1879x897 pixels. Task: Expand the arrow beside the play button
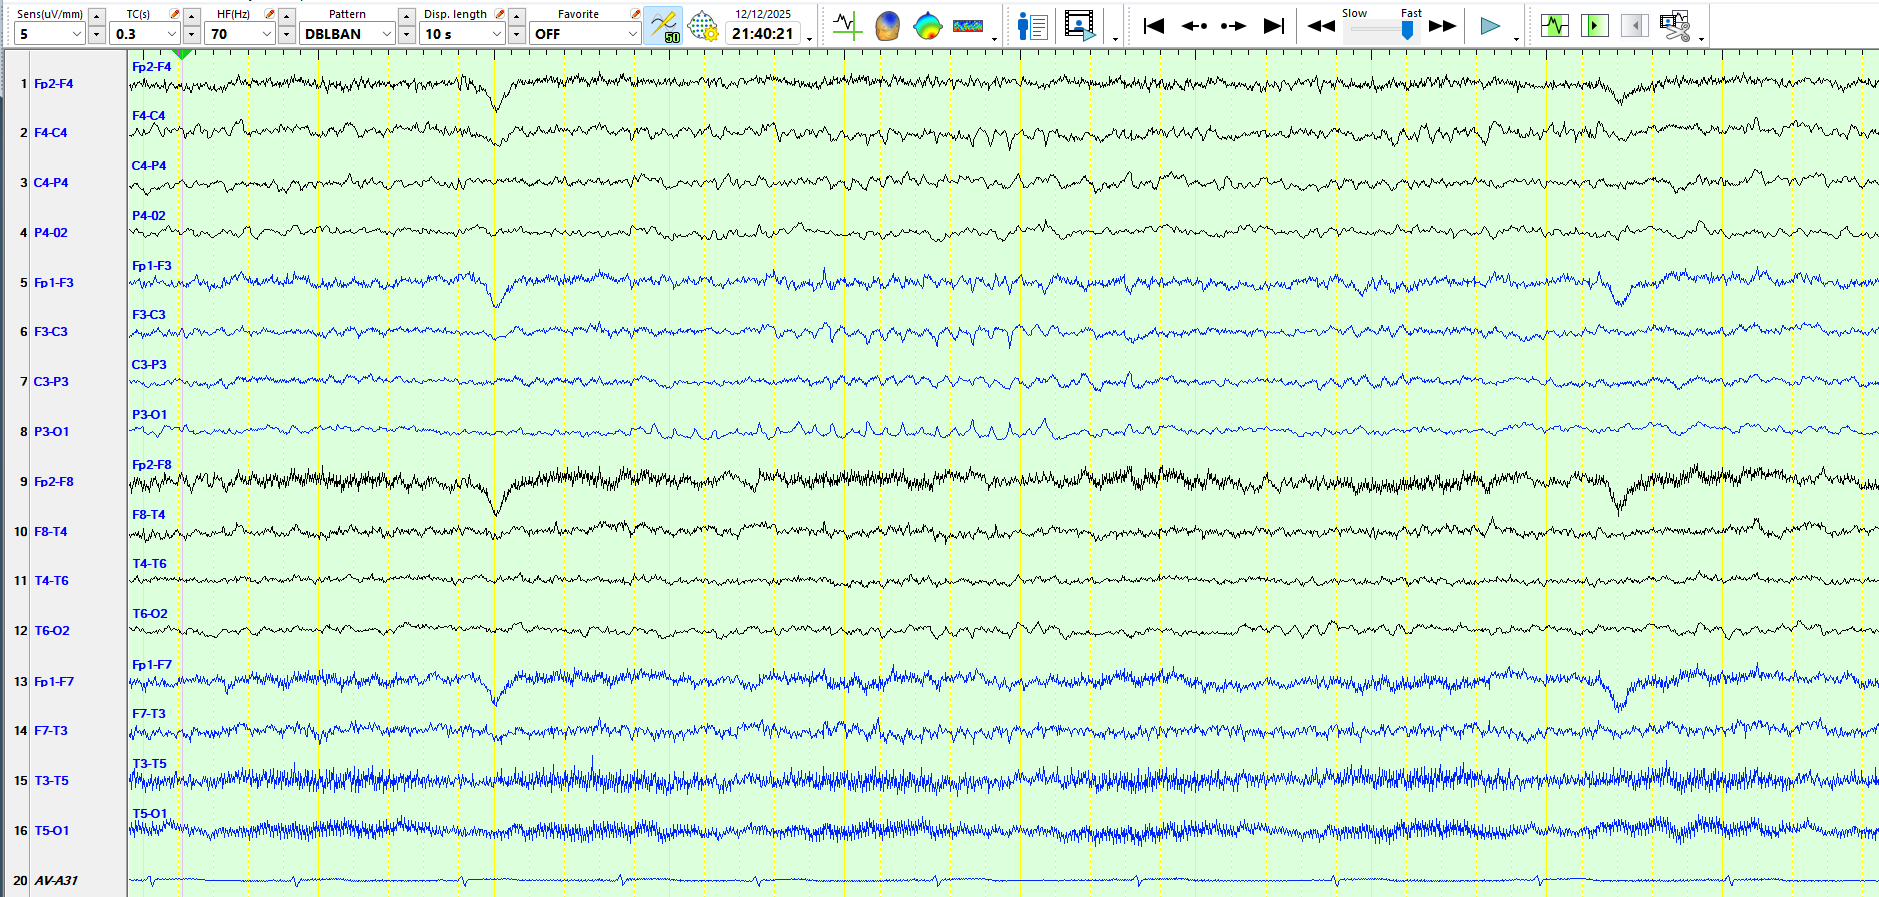coord(1516,39)
